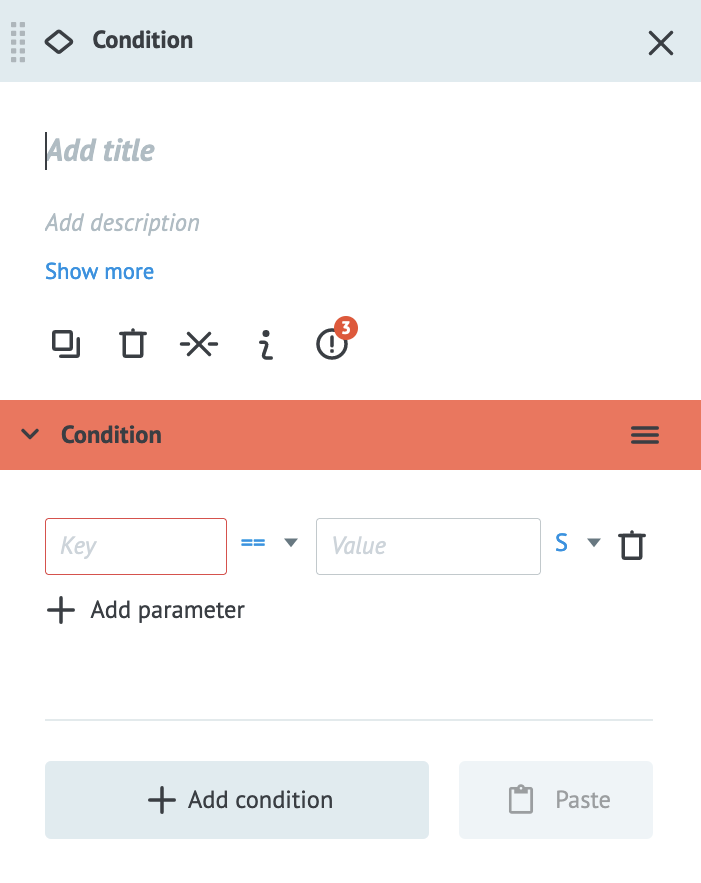Viewport: 701px width, 883px height.
Task: Collapse the orange Condition section
Action: (30, 434)
